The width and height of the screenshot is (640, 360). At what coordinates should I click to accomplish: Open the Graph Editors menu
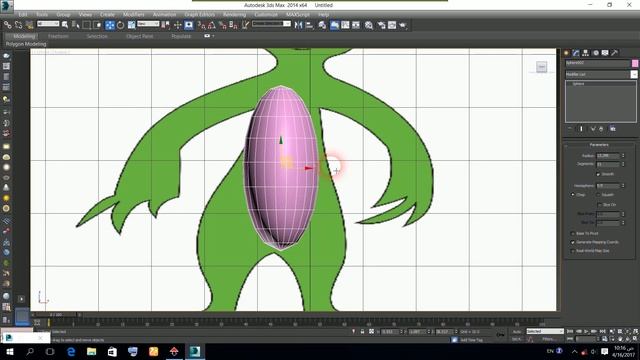coord(200,14)
